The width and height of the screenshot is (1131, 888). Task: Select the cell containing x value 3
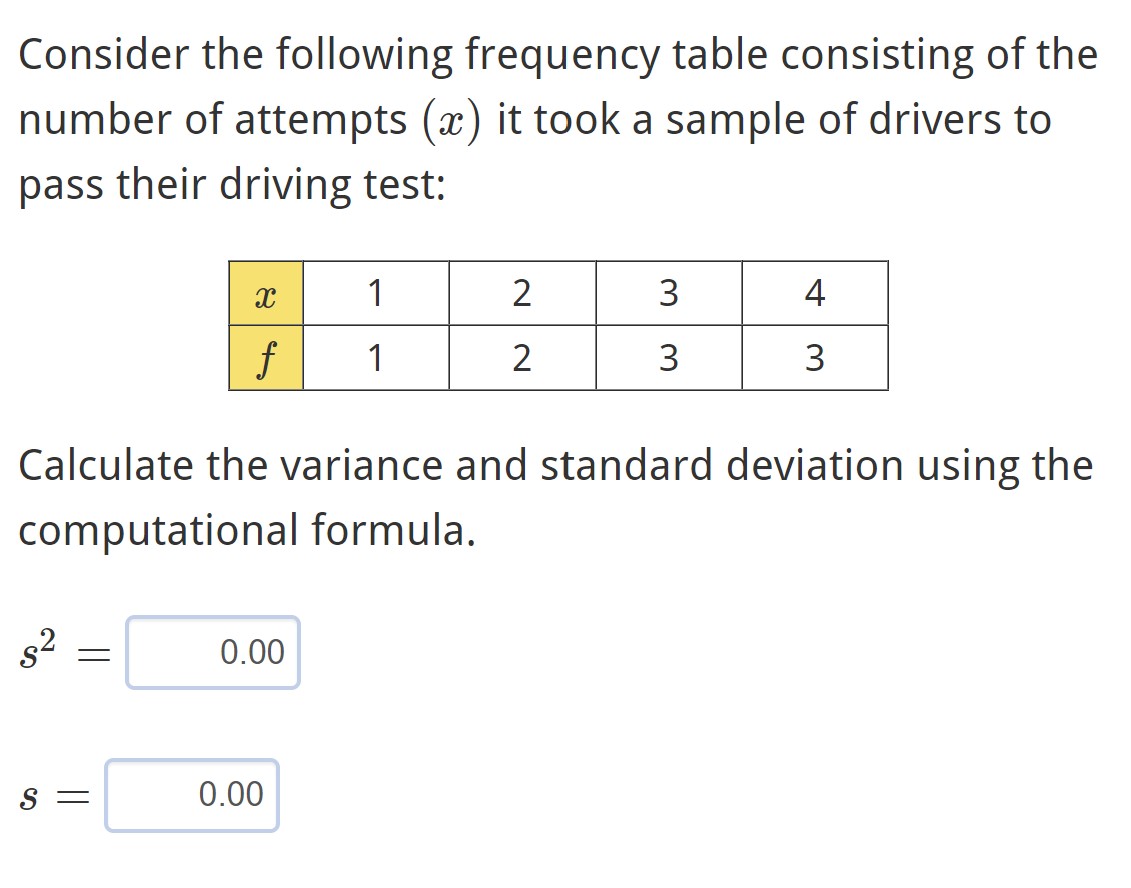[x=668, y=292]
